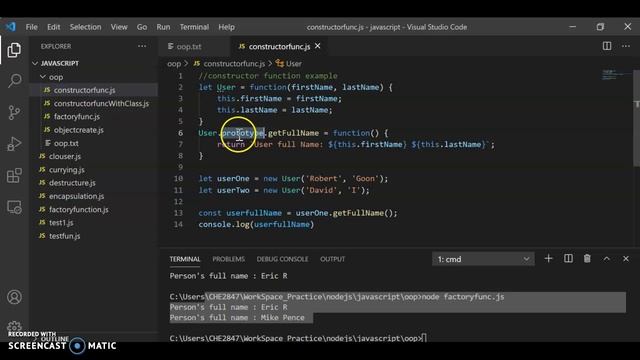640x360 pixels.
Task: Maximize the terminal panel size
Action: coord(607,259)
